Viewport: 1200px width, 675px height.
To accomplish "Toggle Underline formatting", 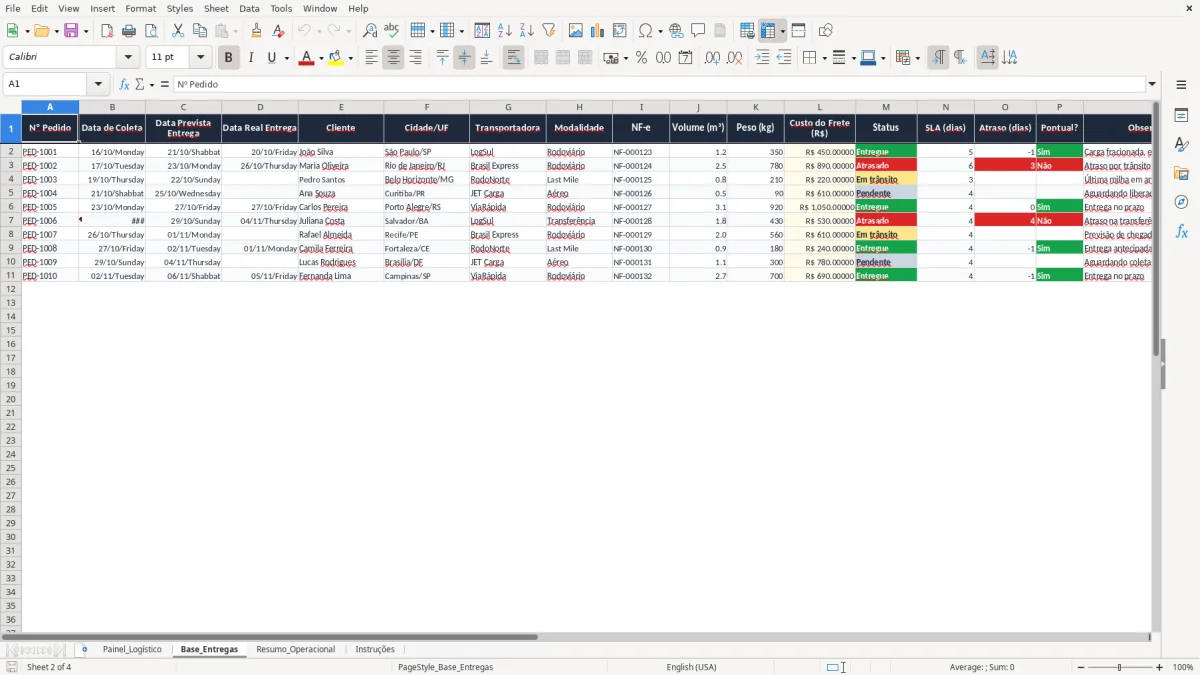I will [x=271, y=58].
